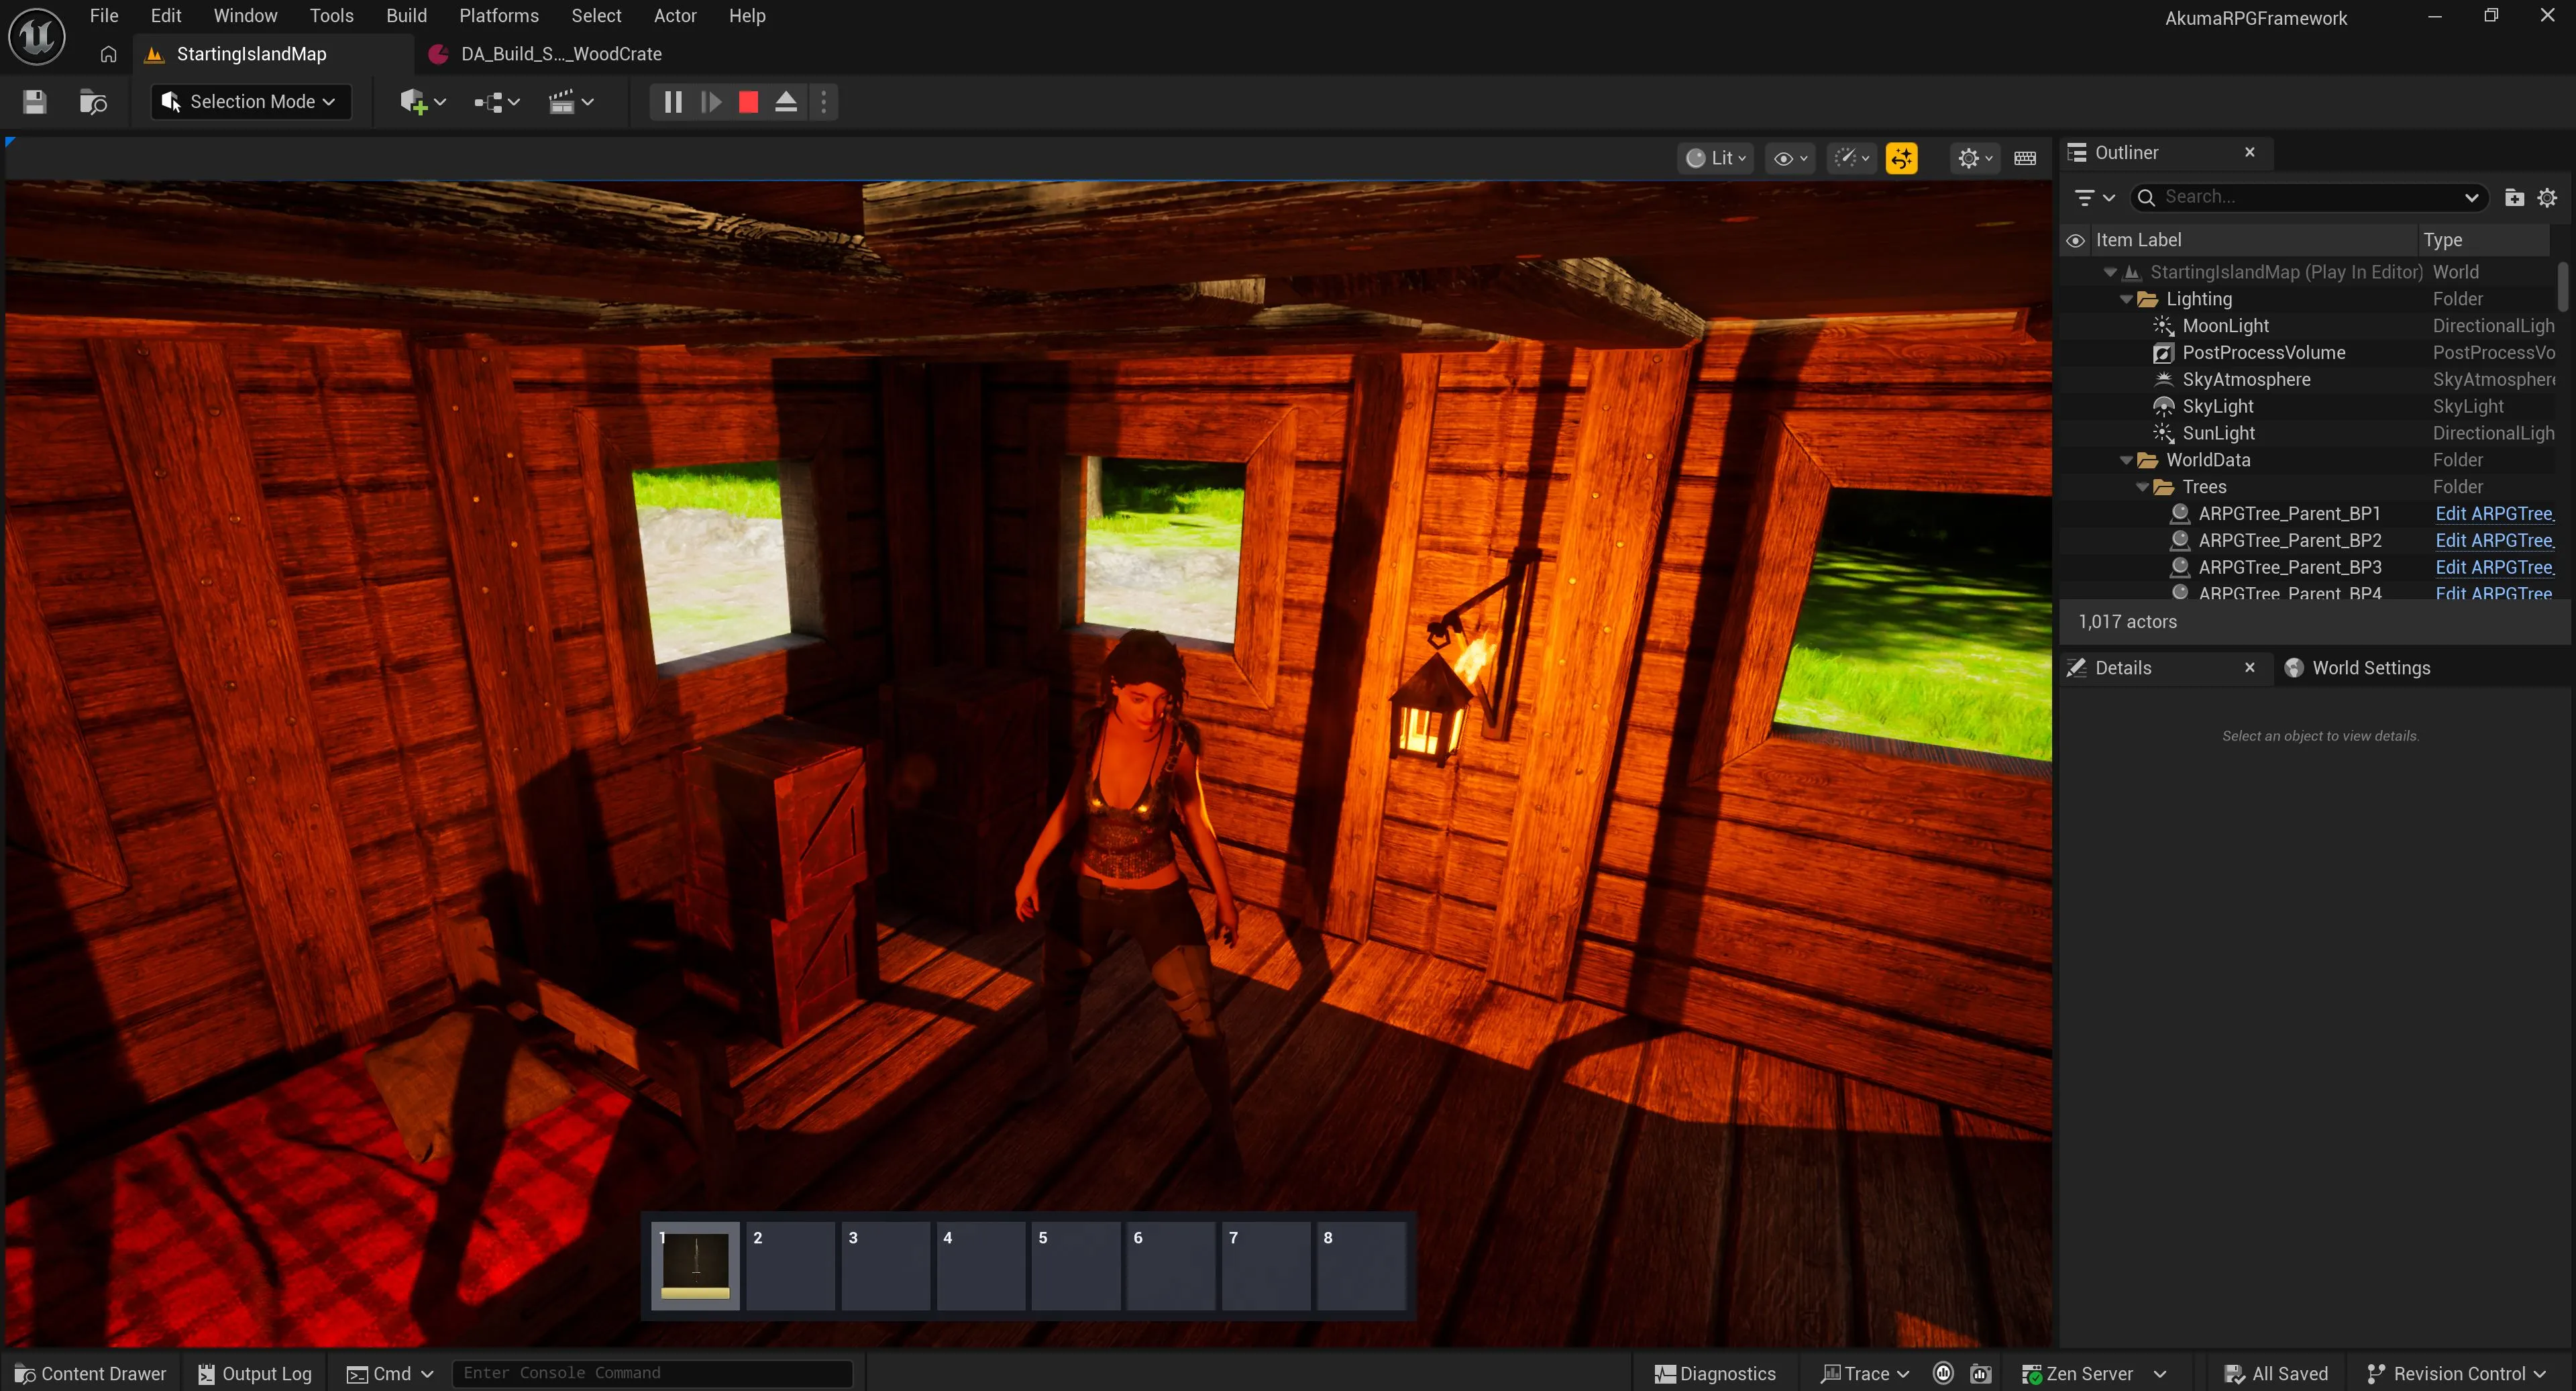Click the home icon beside level tab

(108, 54)
